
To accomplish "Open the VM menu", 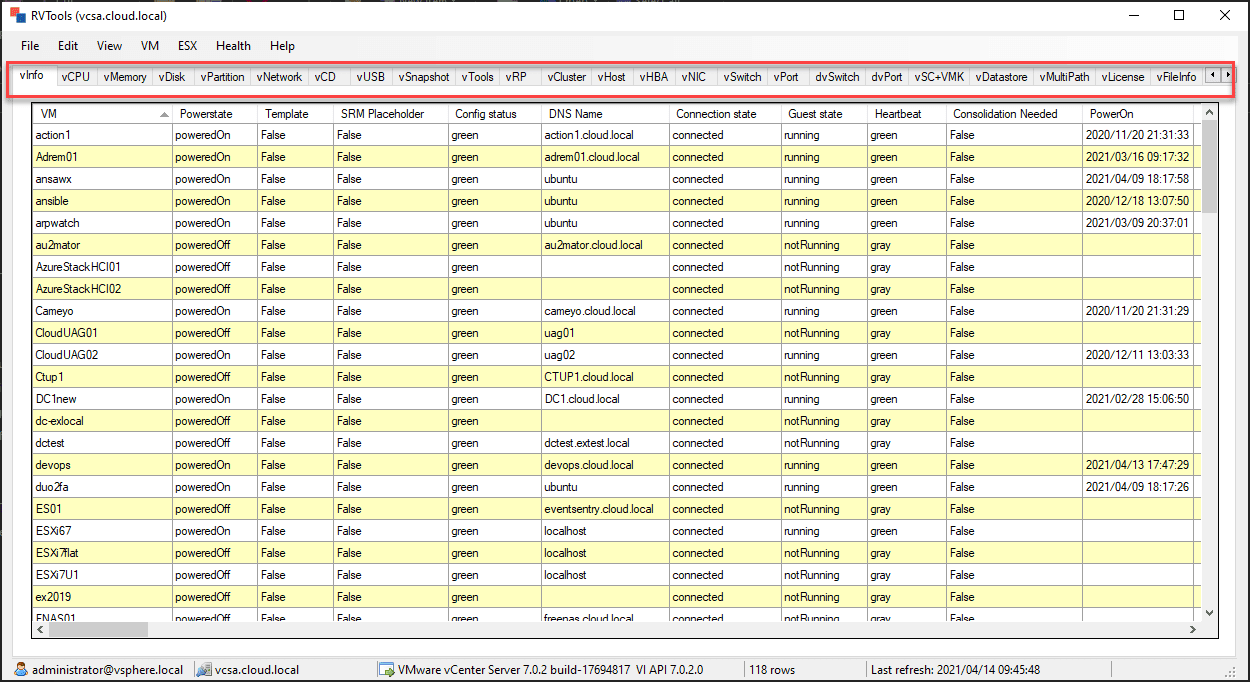I will click(150, 45).
